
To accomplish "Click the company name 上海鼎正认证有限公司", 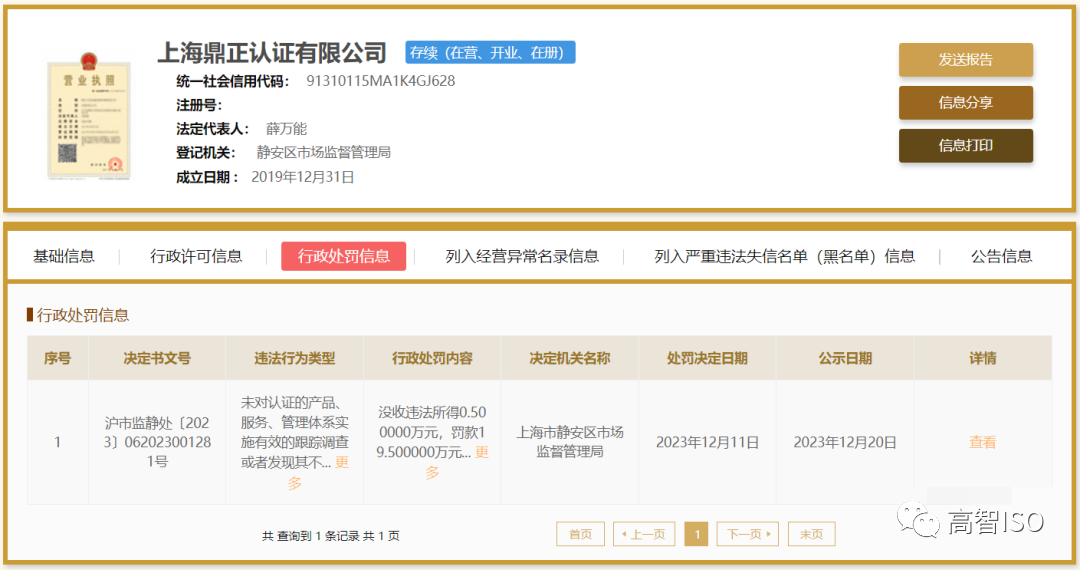I will pos(272,53).
